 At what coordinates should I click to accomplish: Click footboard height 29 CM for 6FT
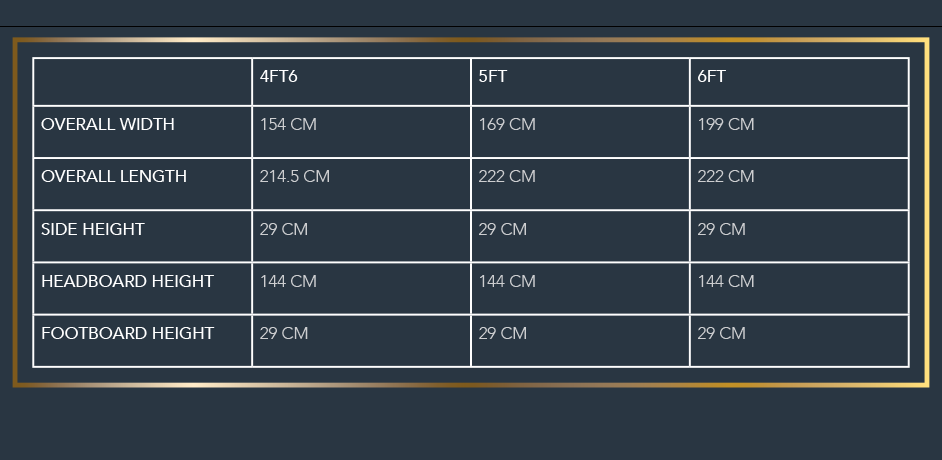coord(721,333)
